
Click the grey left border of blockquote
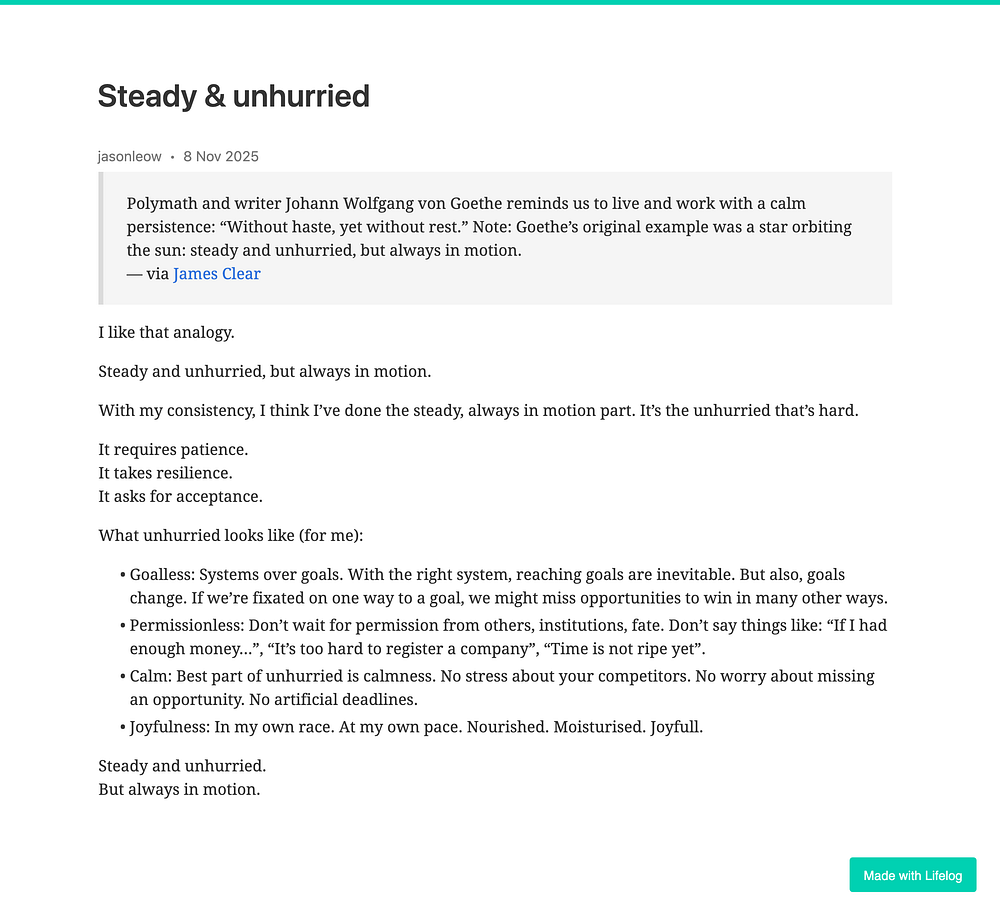pos(100,238)
